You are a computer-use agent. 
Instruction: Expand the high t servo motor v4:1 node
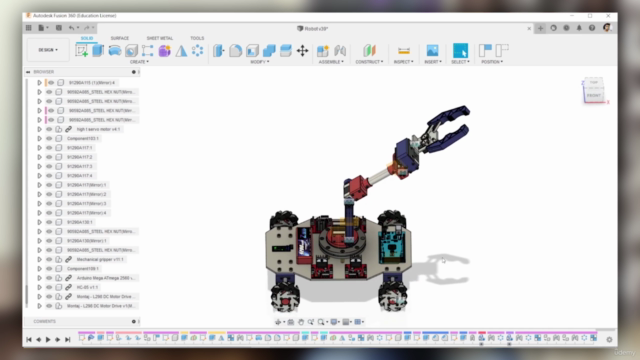coord(40,129)
